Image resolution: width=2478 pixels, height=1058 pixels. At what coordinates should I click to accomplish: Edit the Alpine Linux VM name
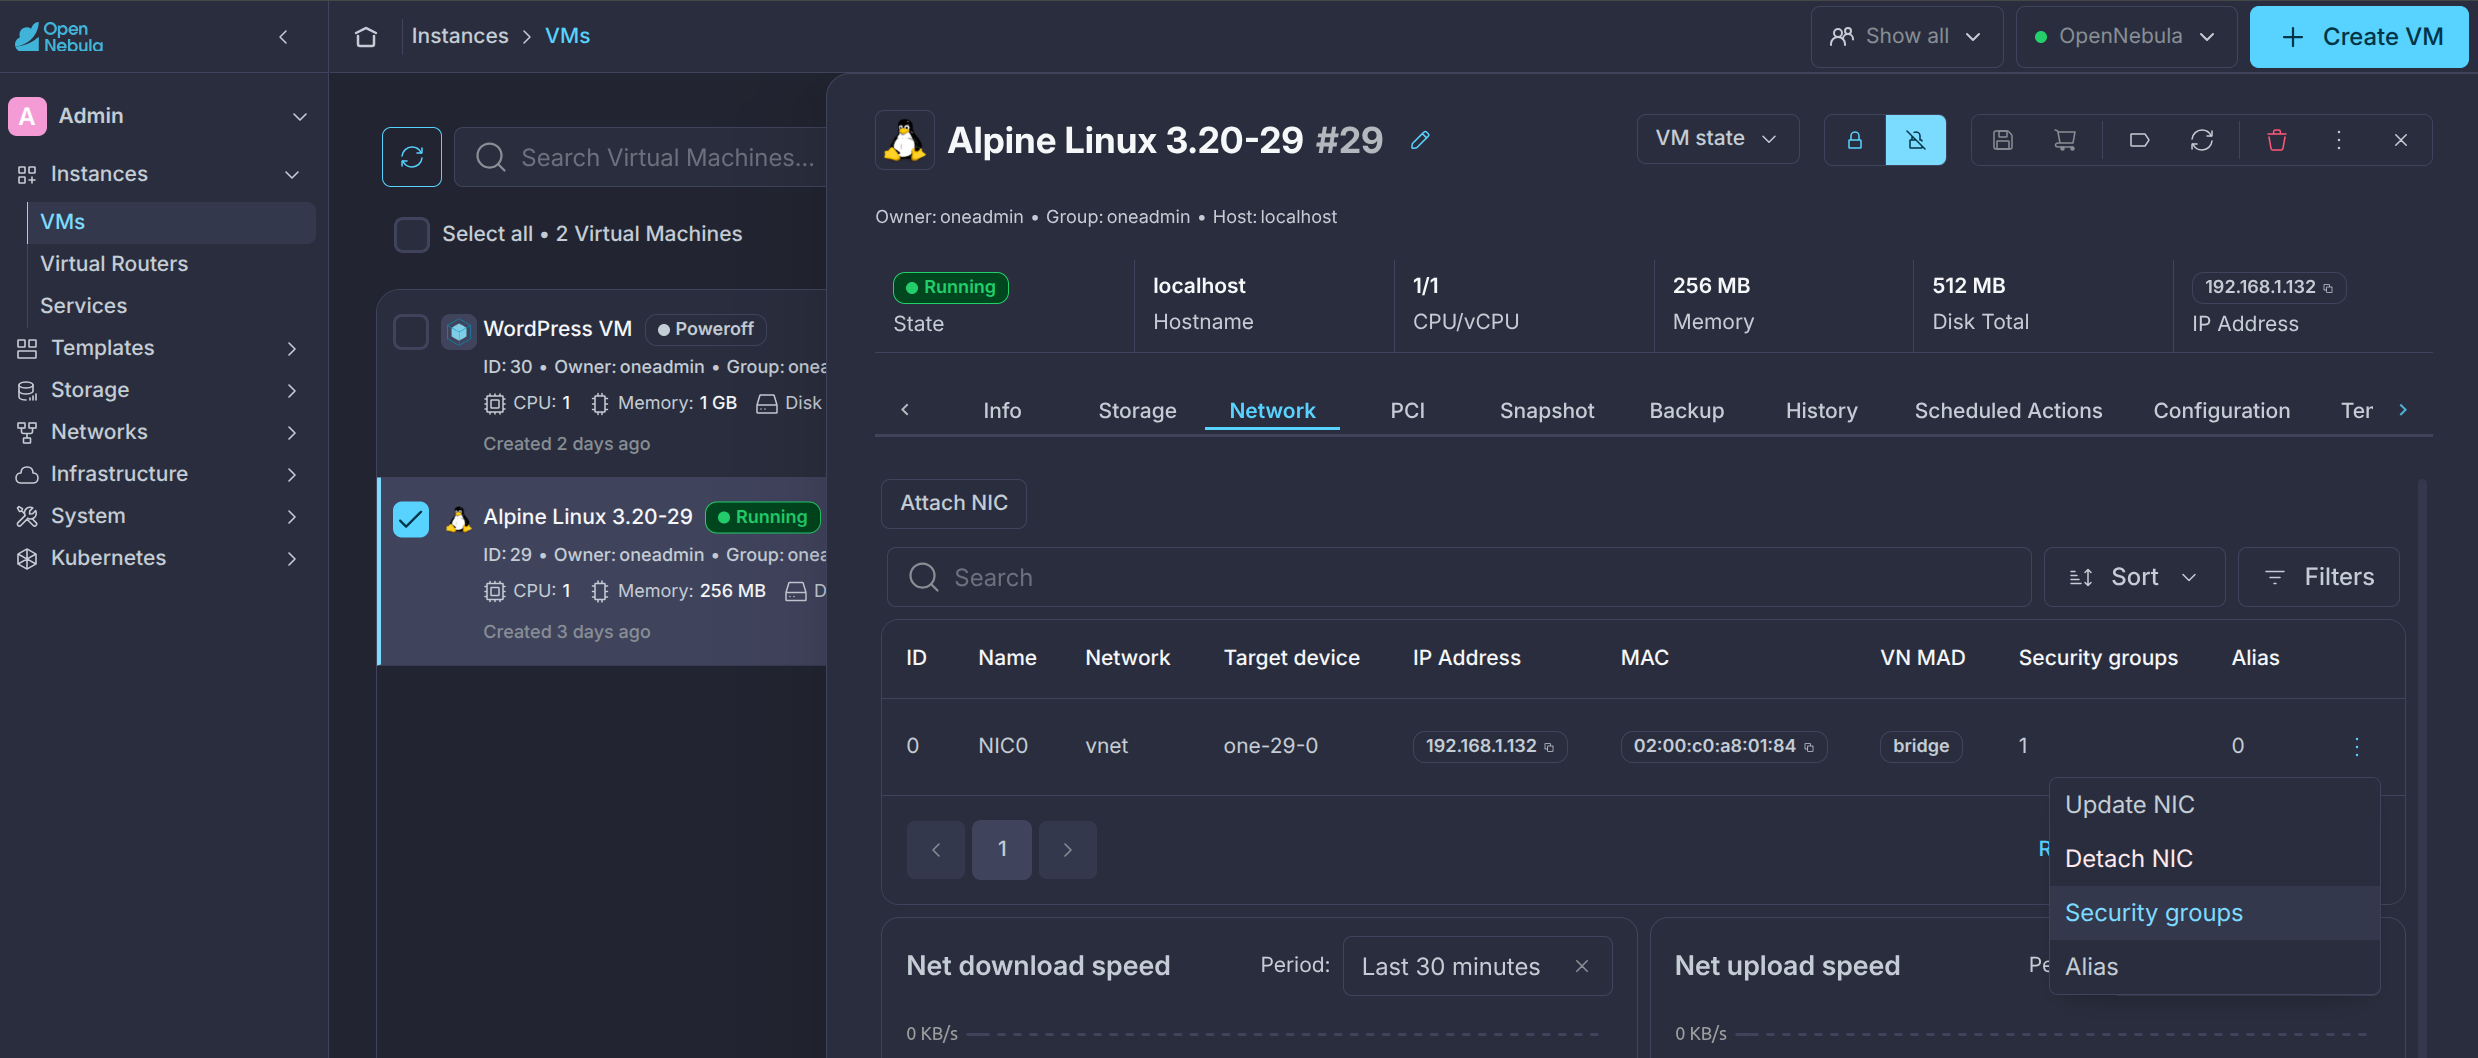[x=1420, y=140]
